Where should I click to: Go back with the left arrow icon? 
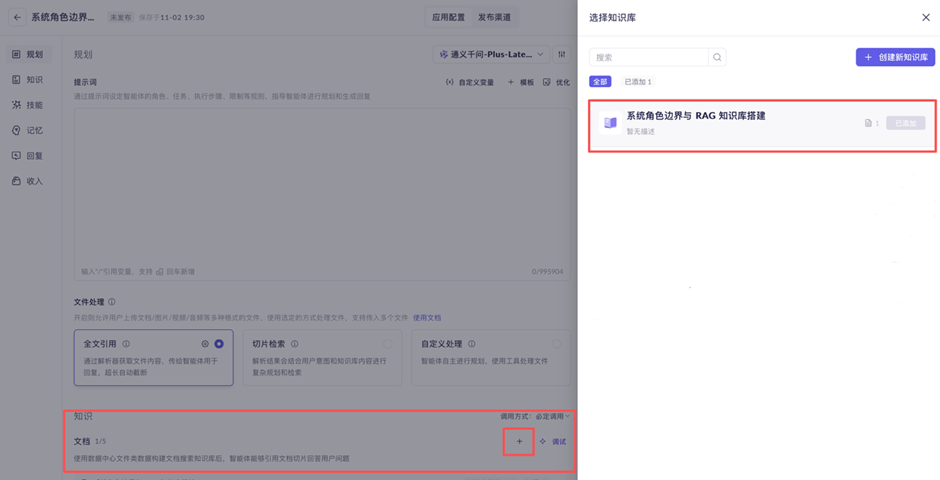(17, 17)
